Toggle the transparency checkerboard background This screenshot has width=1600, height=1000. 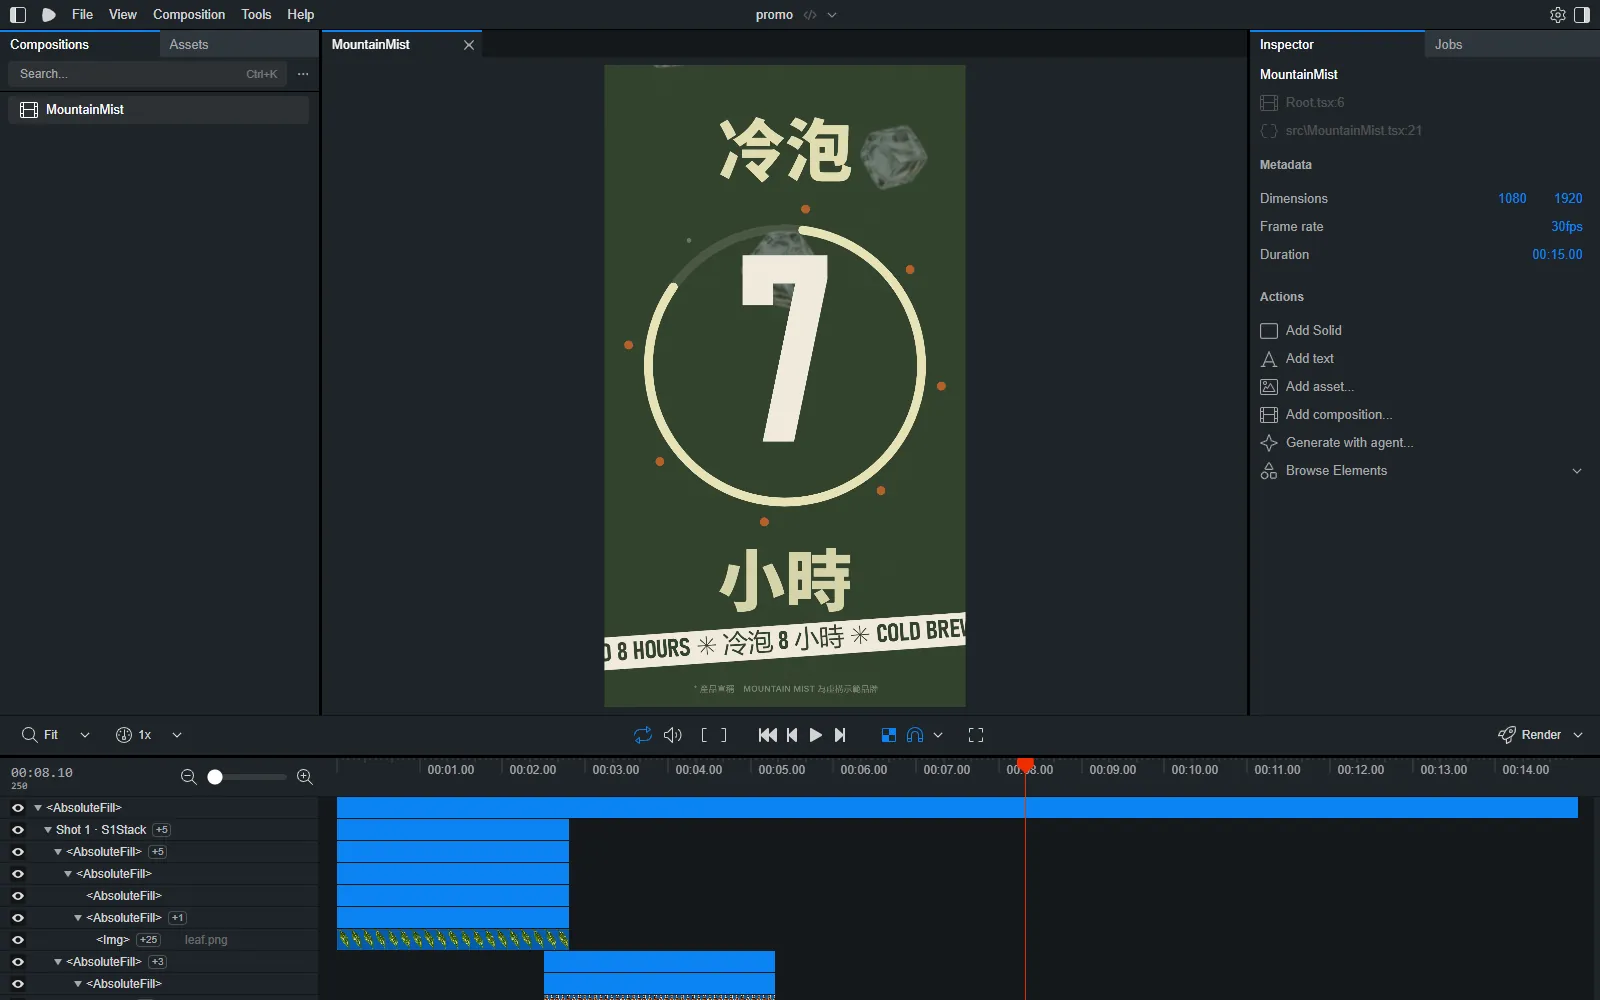tap(889, 735)
